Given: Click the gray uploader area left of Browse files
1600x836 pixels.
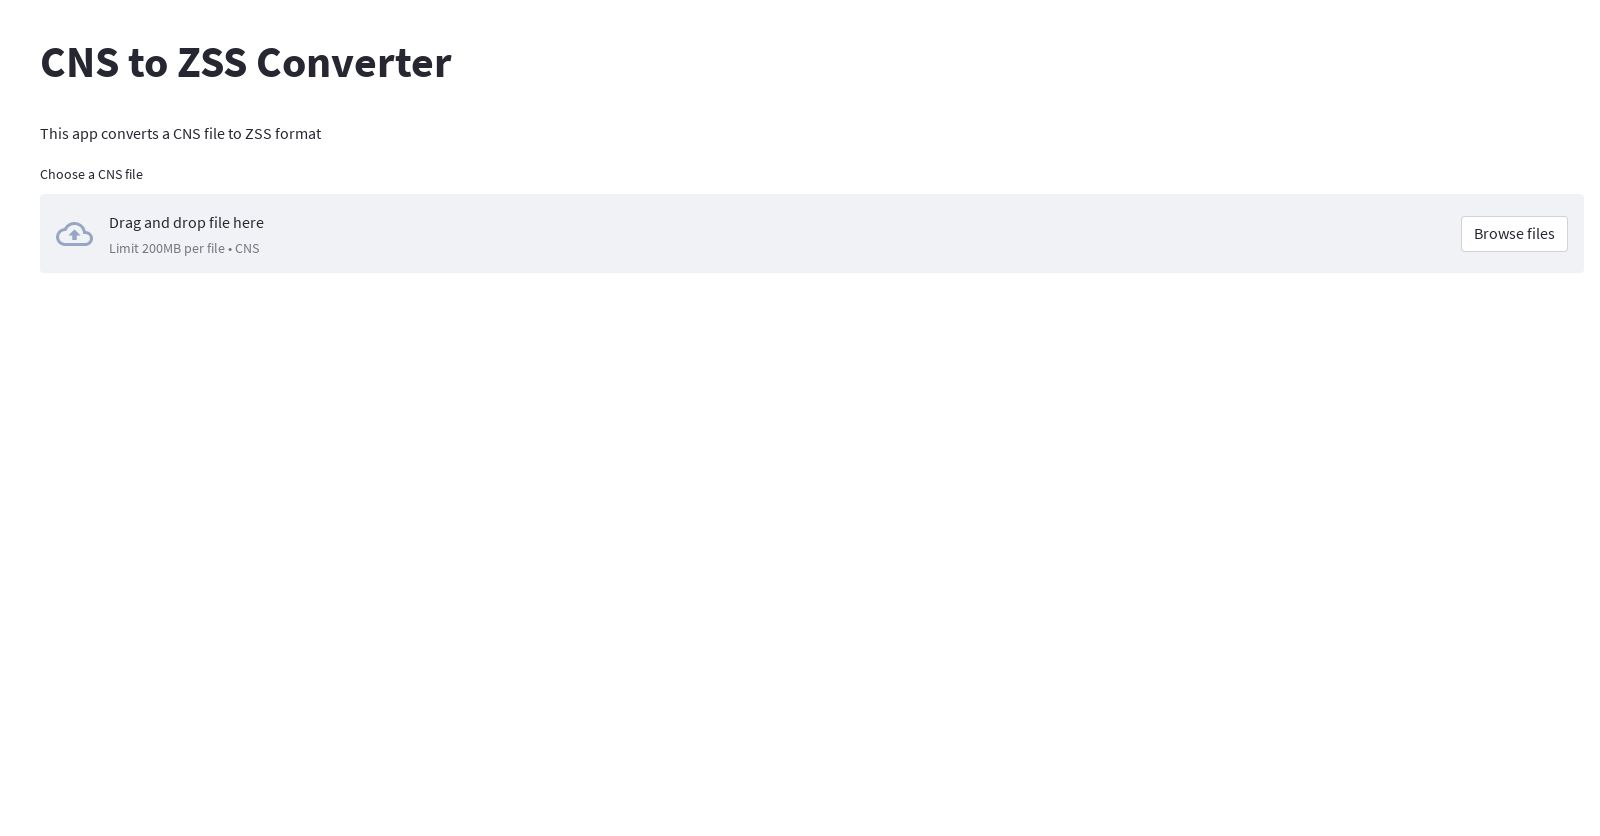Looking at the screenshot, I should pyautogui.click(x=1300, y=234).
